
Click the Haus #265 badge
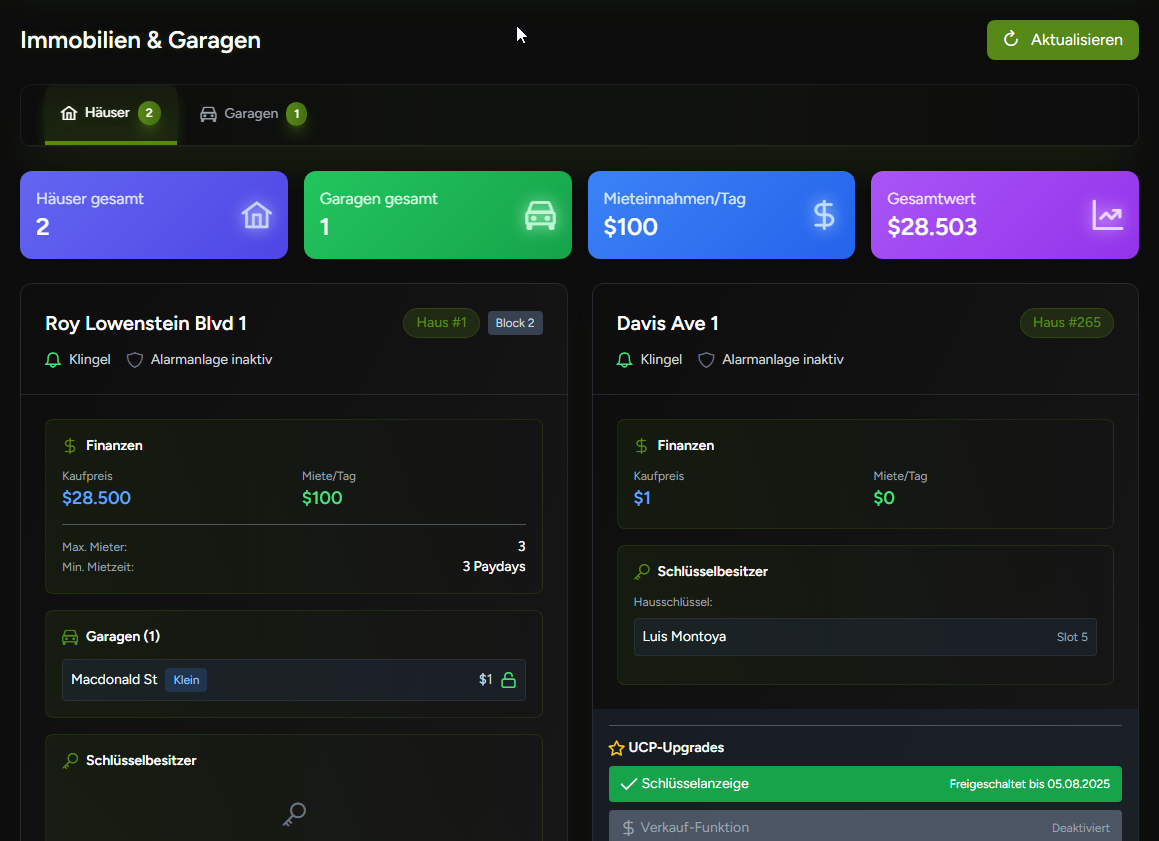point(1067,323)
